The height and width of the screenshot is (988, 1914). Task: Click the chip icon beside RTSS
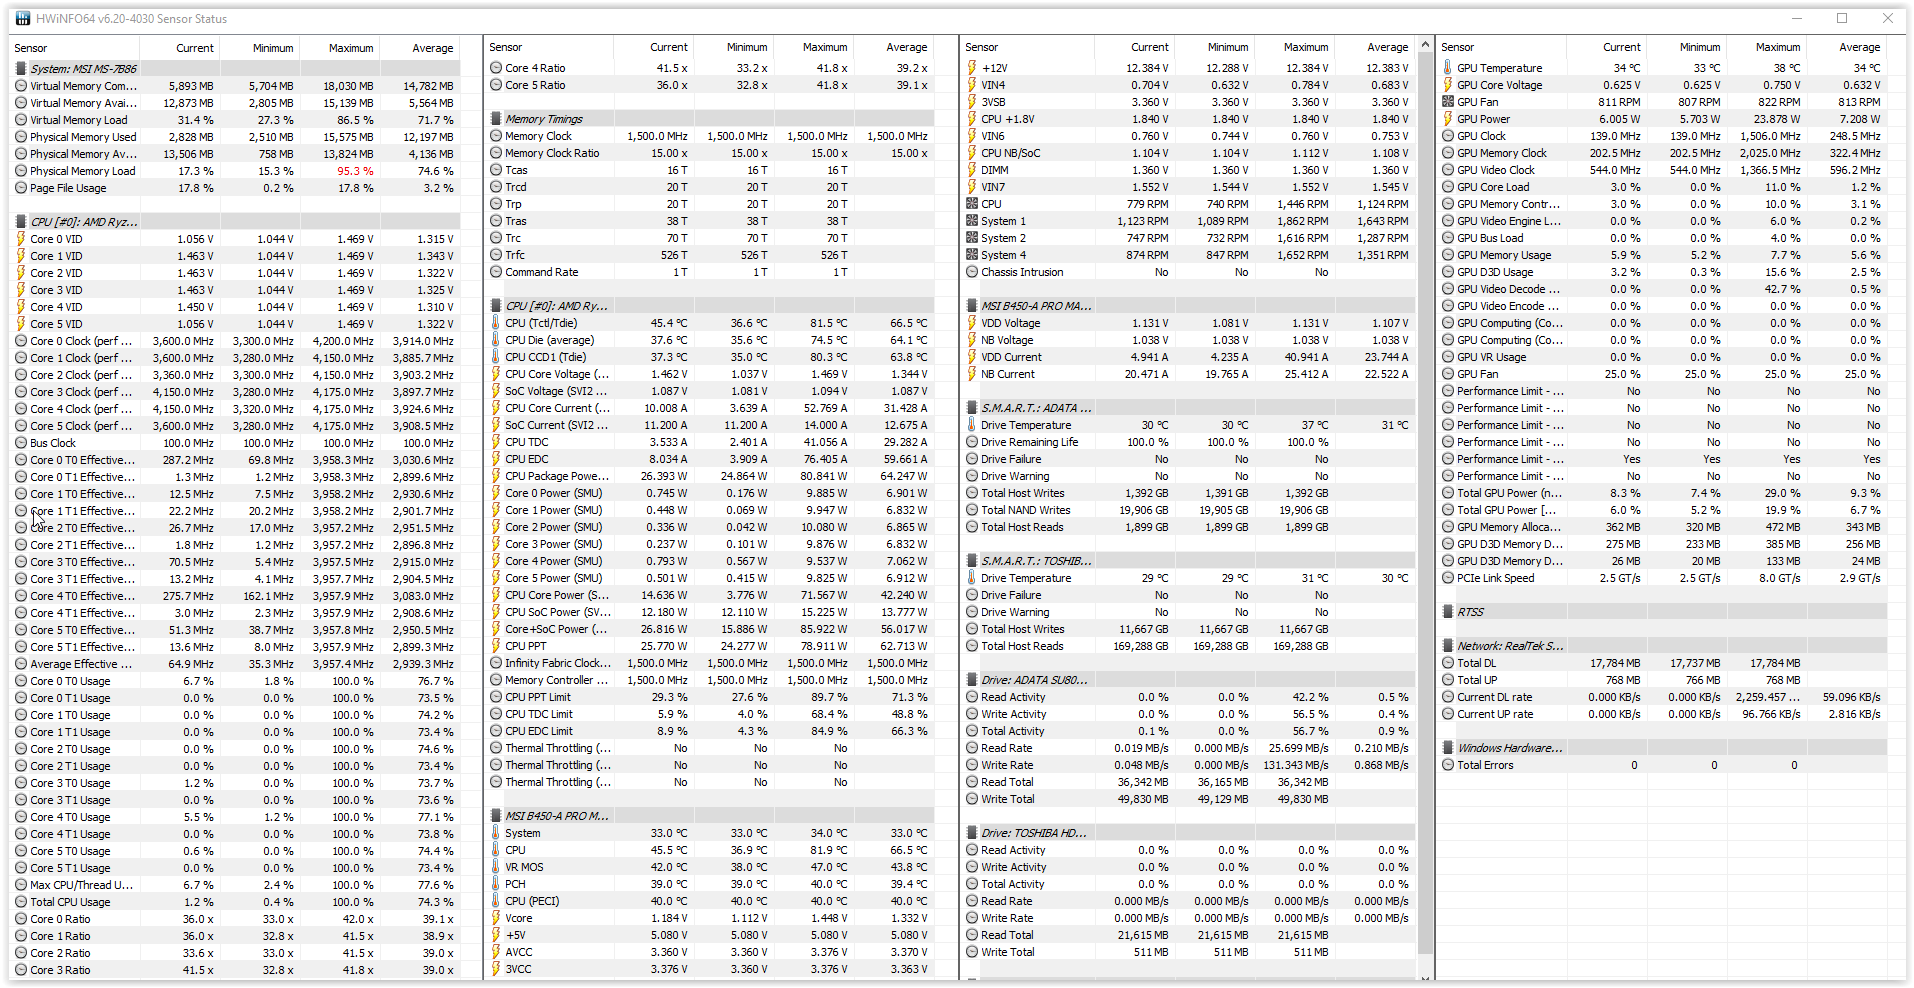coord(1448,612)
